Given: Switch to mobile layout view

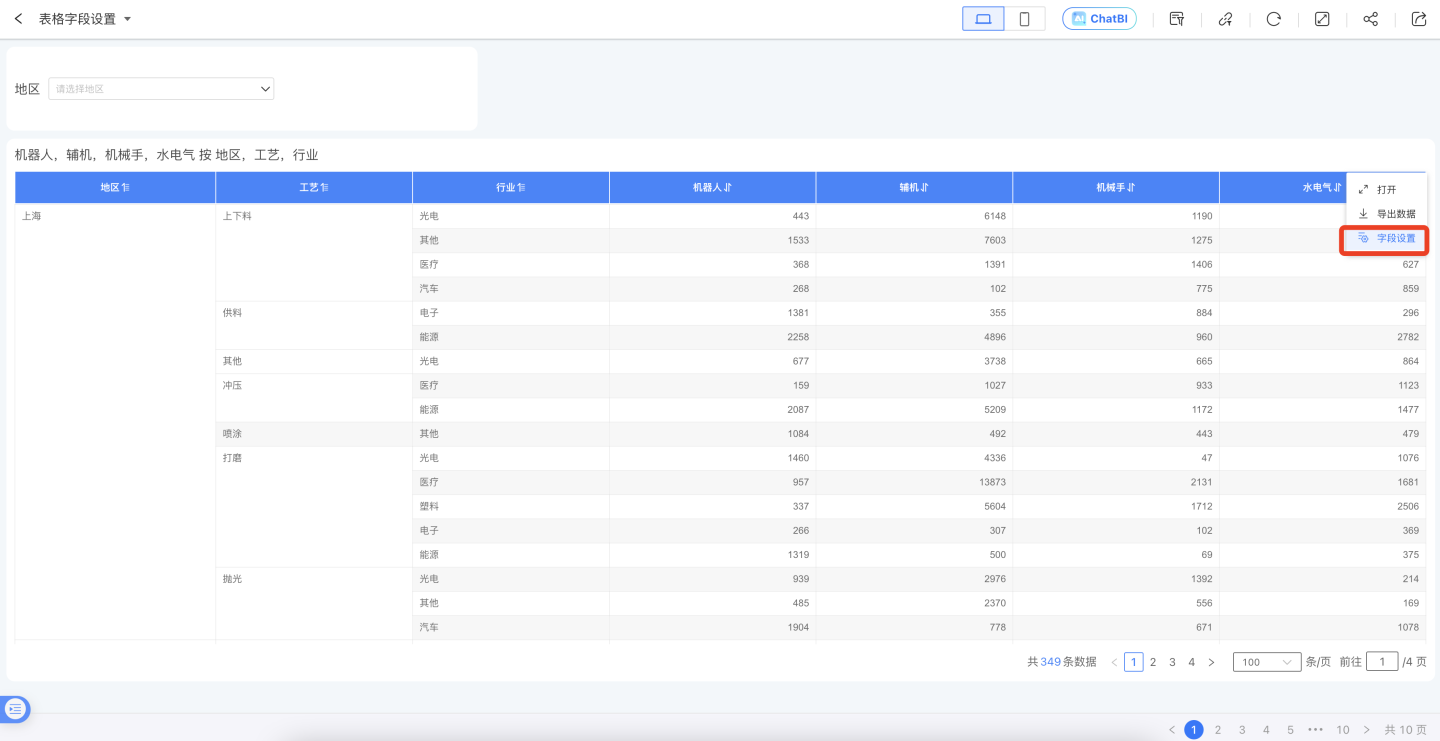Looking at the screenshot, I should pyautogui.click(x=1024, y=19).
